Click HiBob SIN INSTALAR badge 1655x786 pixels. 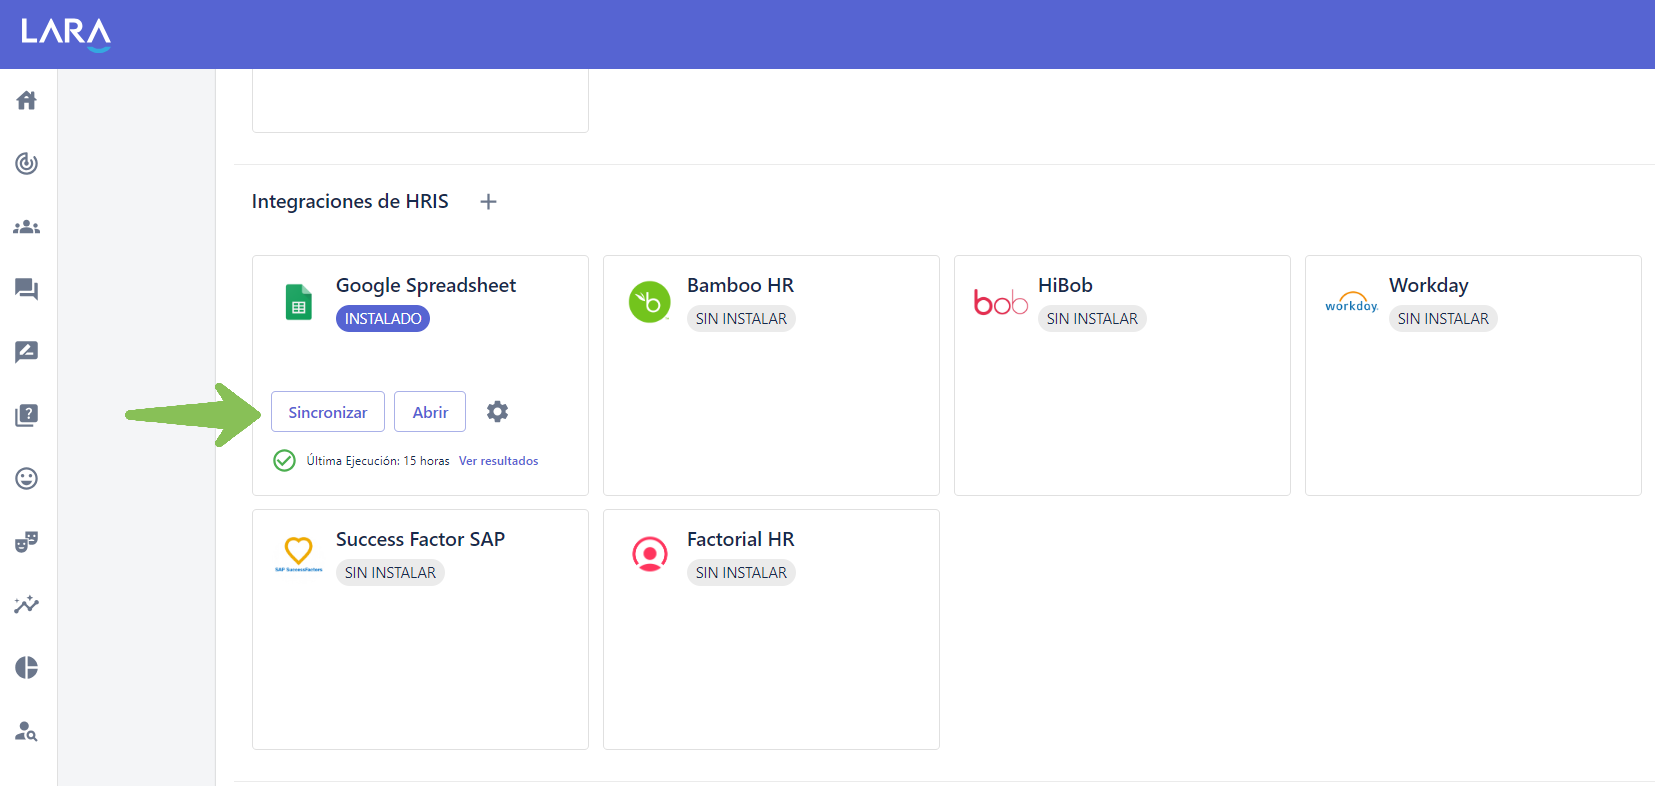point(1092,319)
